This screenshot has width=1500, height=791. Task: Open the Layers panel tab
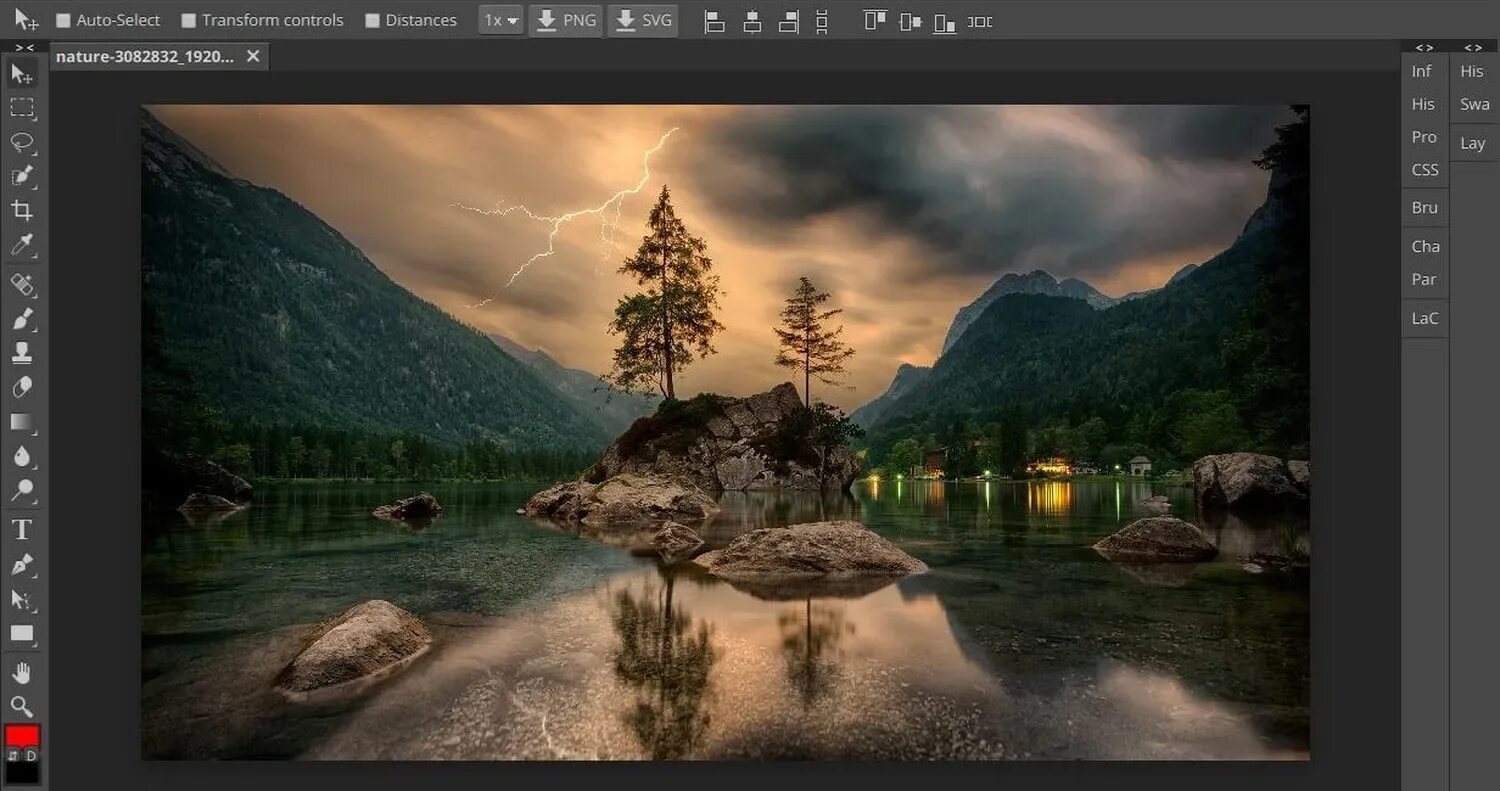(1472, 142)
